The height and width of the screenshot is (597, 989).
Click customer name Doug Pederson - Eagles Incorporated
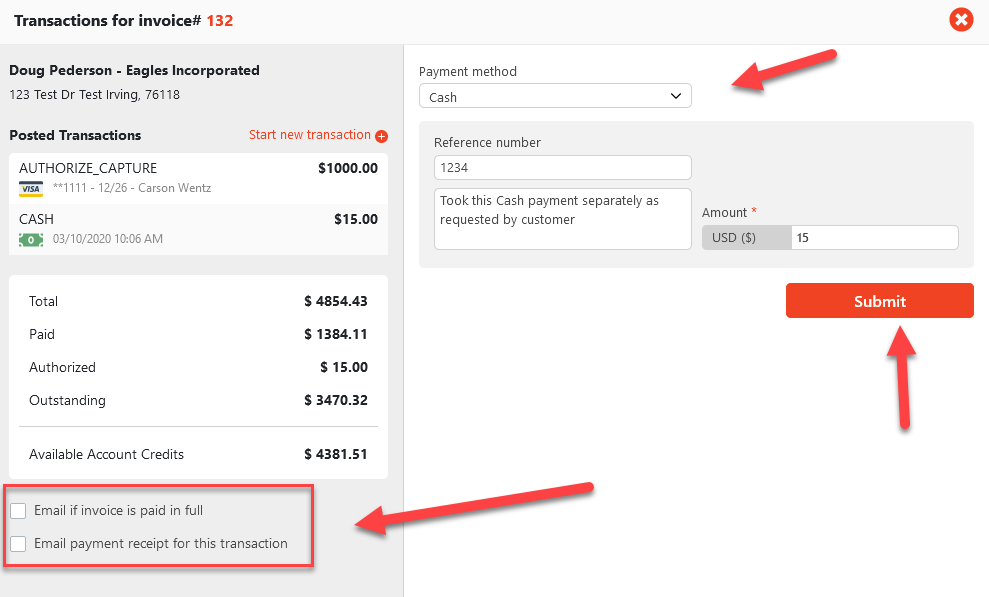coord(134,71)
